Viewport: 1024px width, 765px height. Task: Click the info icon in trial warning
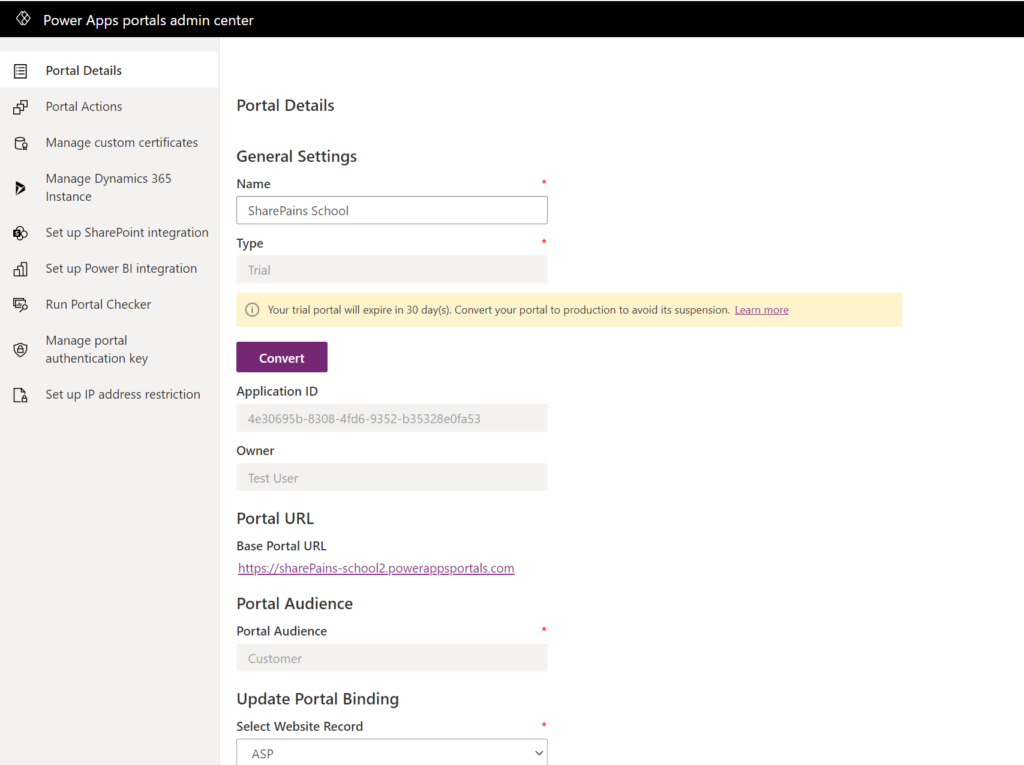pos(252,310)
